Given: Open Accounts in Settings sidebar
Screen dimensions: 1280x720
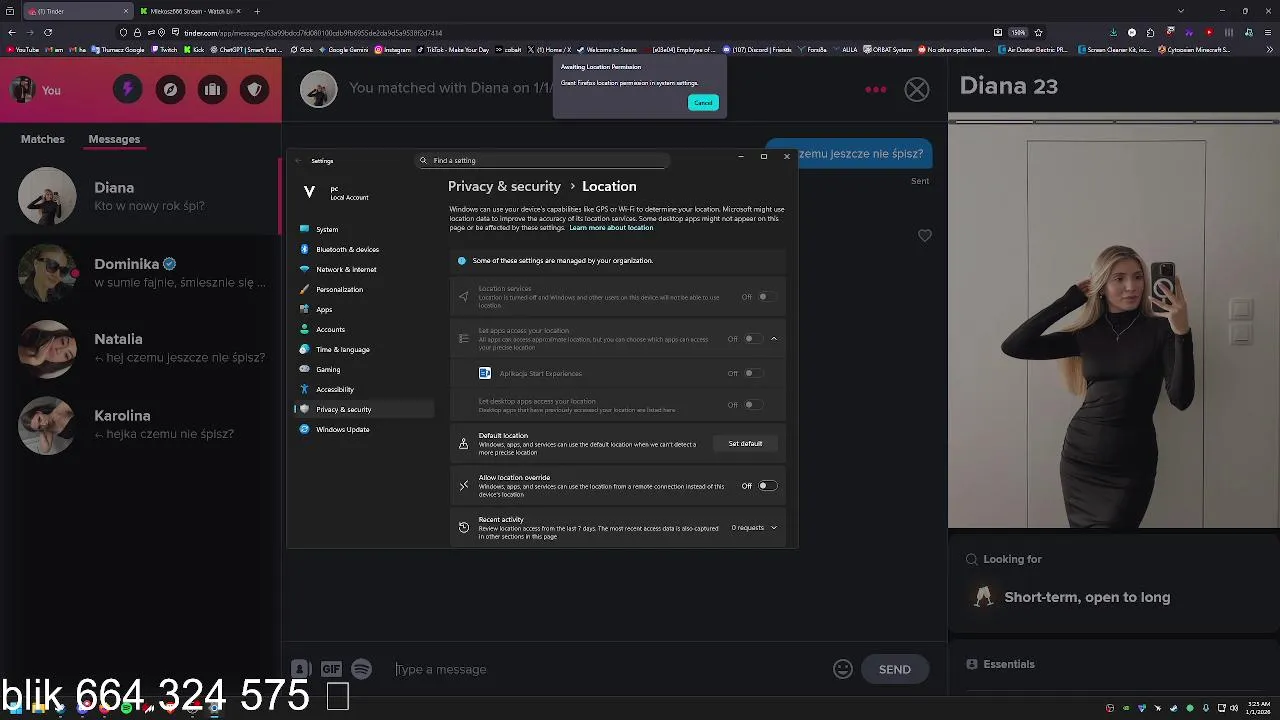Looking at the screenshot, I should point(364,329).
